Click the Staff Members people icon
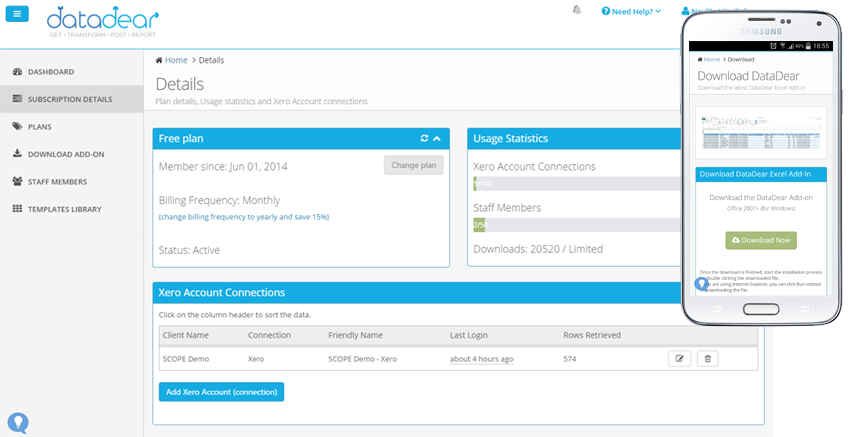 pyautogui.click(x=17, y=181)
